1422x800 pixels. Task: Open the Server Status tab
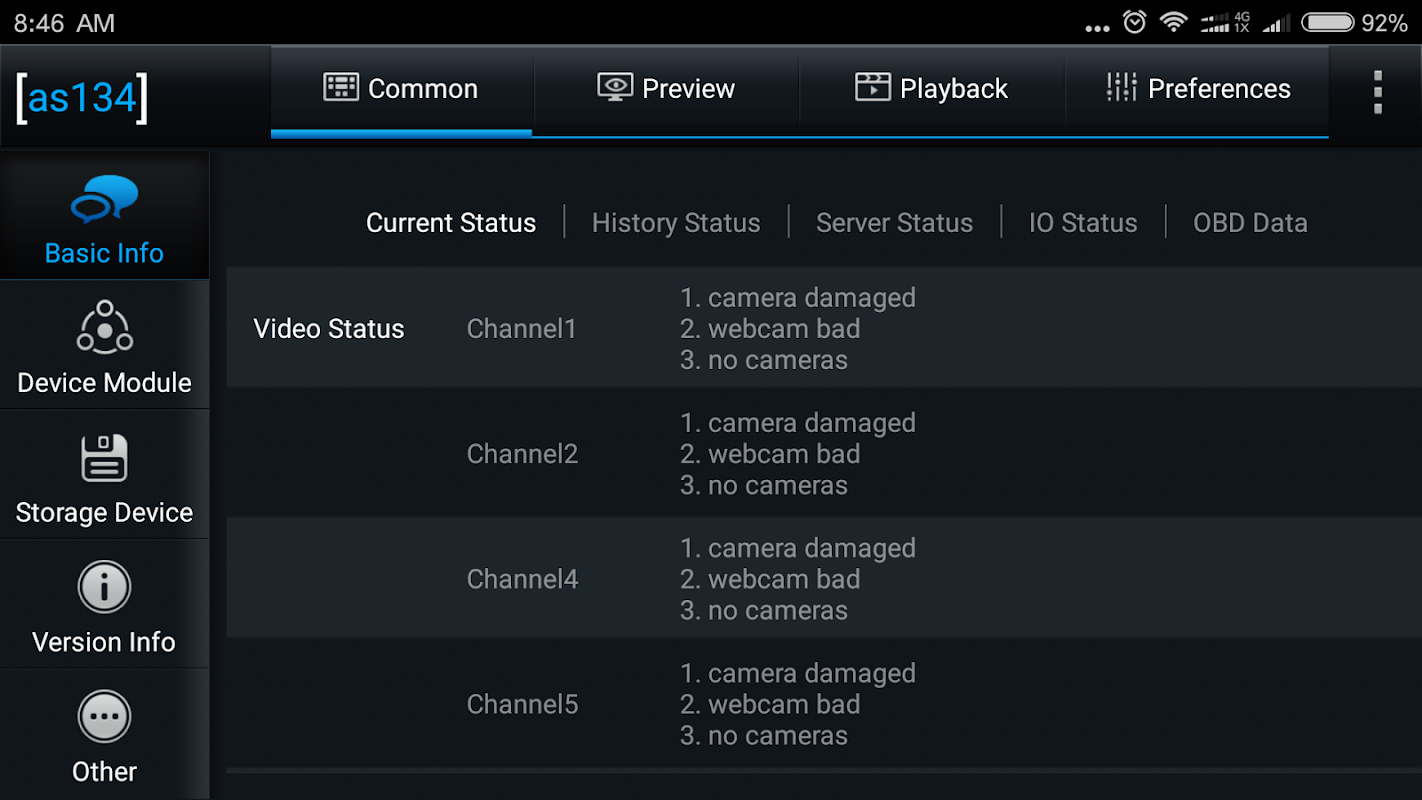pos(894,223)
